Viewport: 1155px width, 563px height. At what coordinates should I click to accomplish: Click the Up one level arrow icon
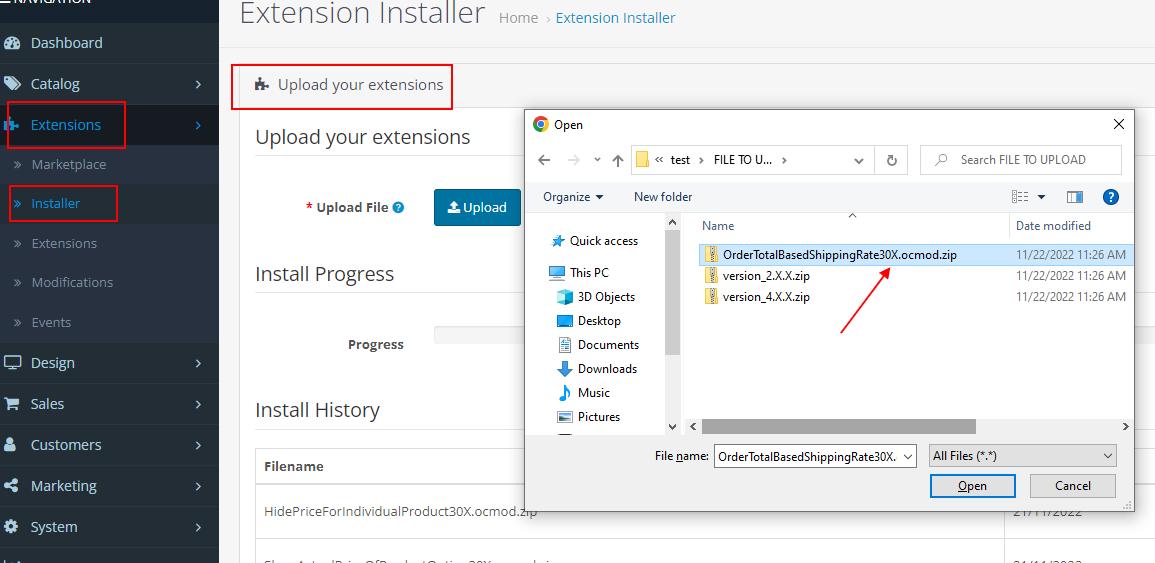point(618,160)
